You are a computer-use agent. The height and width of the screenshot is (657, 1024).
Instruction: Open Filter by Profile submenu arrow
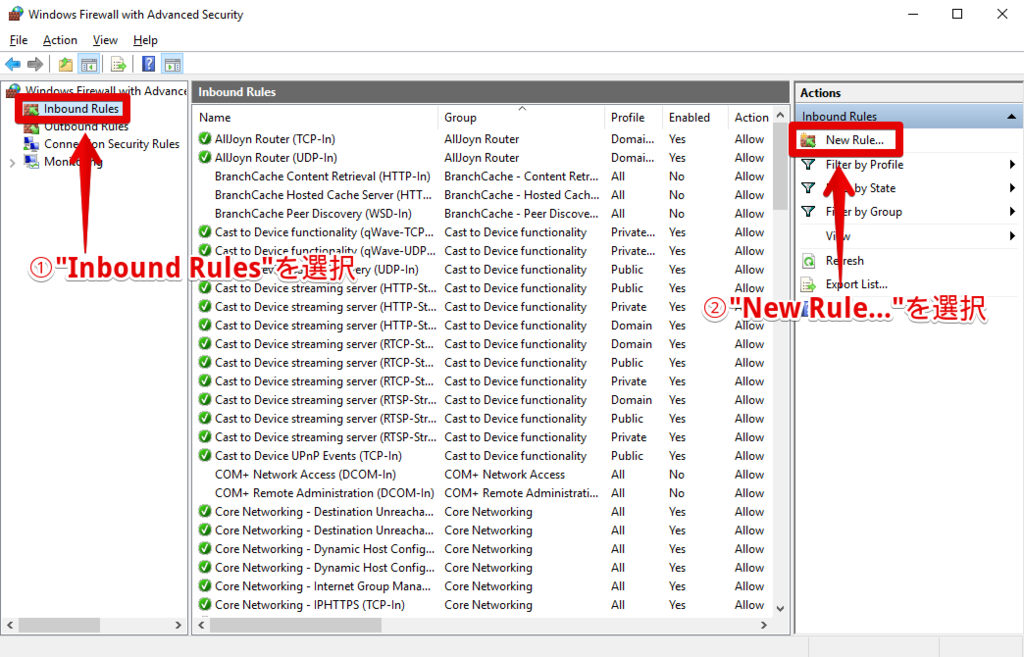pos(1012,165)
